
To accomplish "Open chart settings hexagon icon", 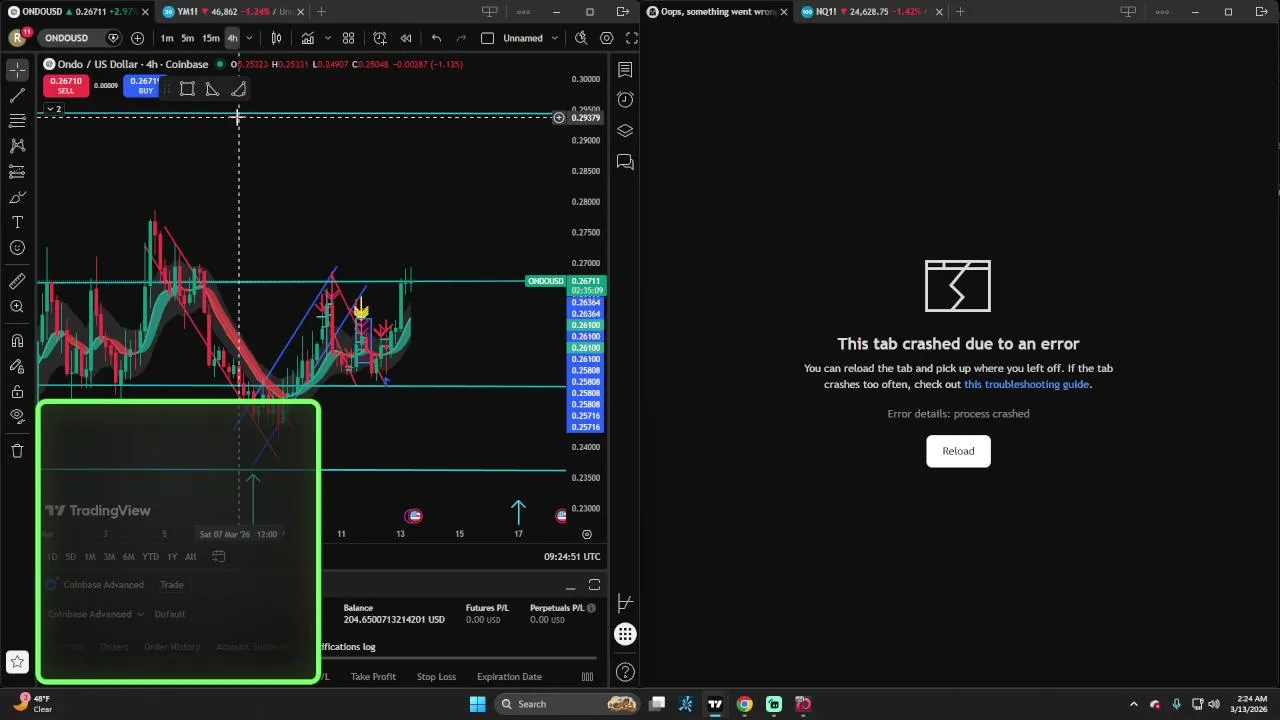I will [607, 38].
